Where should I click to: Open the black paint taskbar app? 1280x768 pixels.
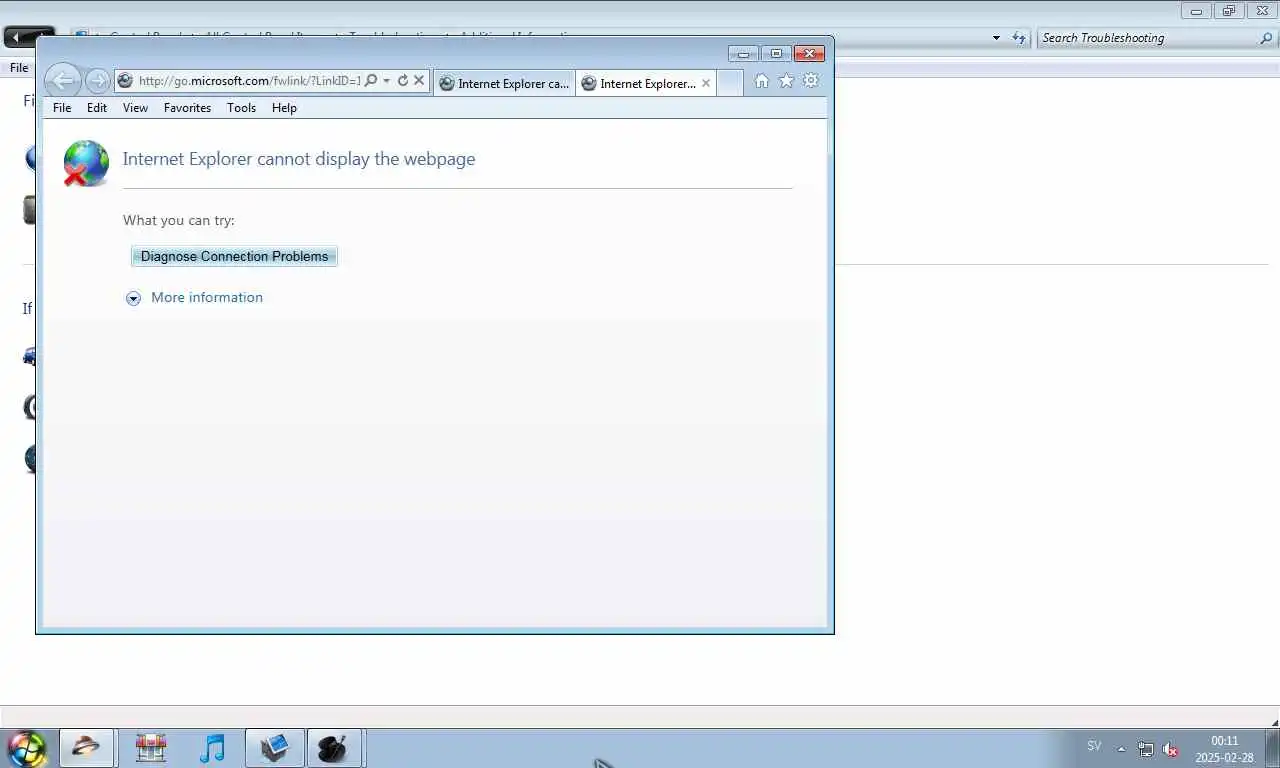click(x=333, y=748)
